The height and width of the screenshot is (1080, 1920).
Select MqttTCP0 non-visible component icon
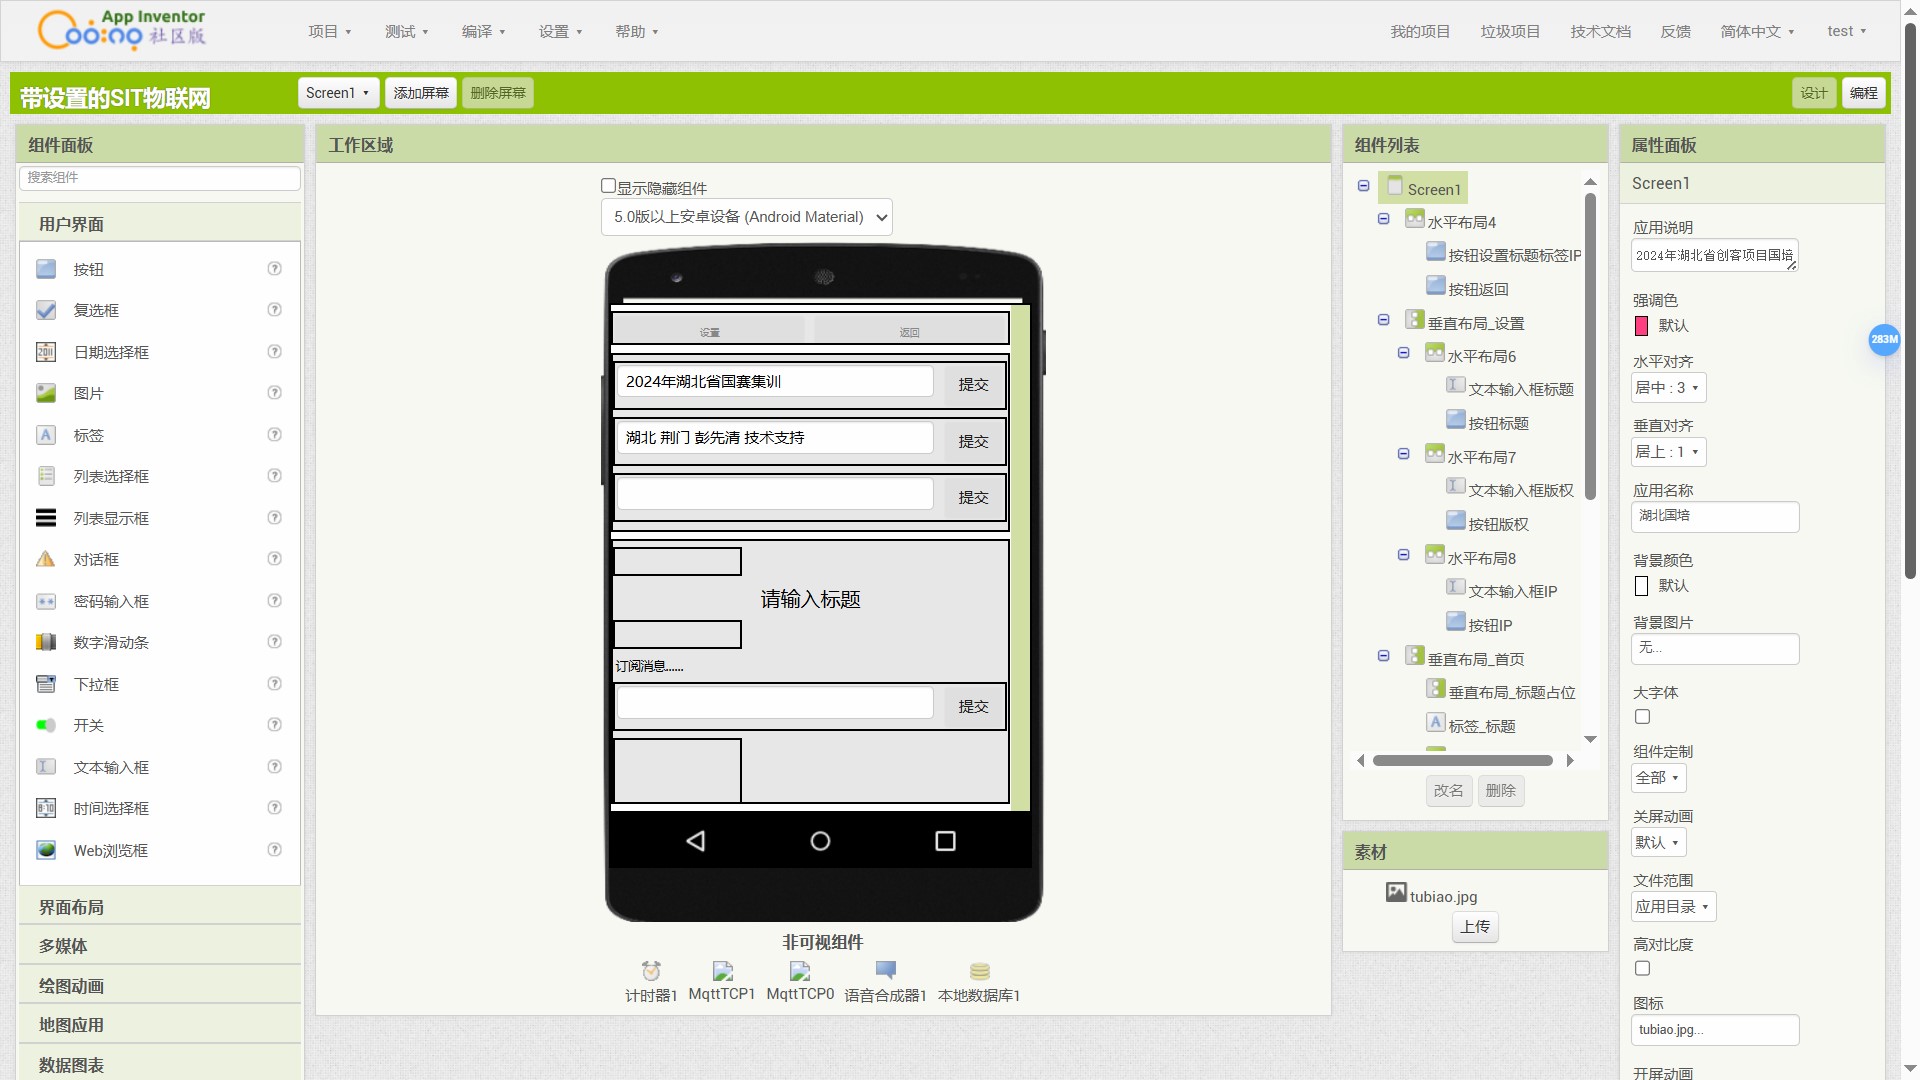pyautogui.click(x=800, y=971)
